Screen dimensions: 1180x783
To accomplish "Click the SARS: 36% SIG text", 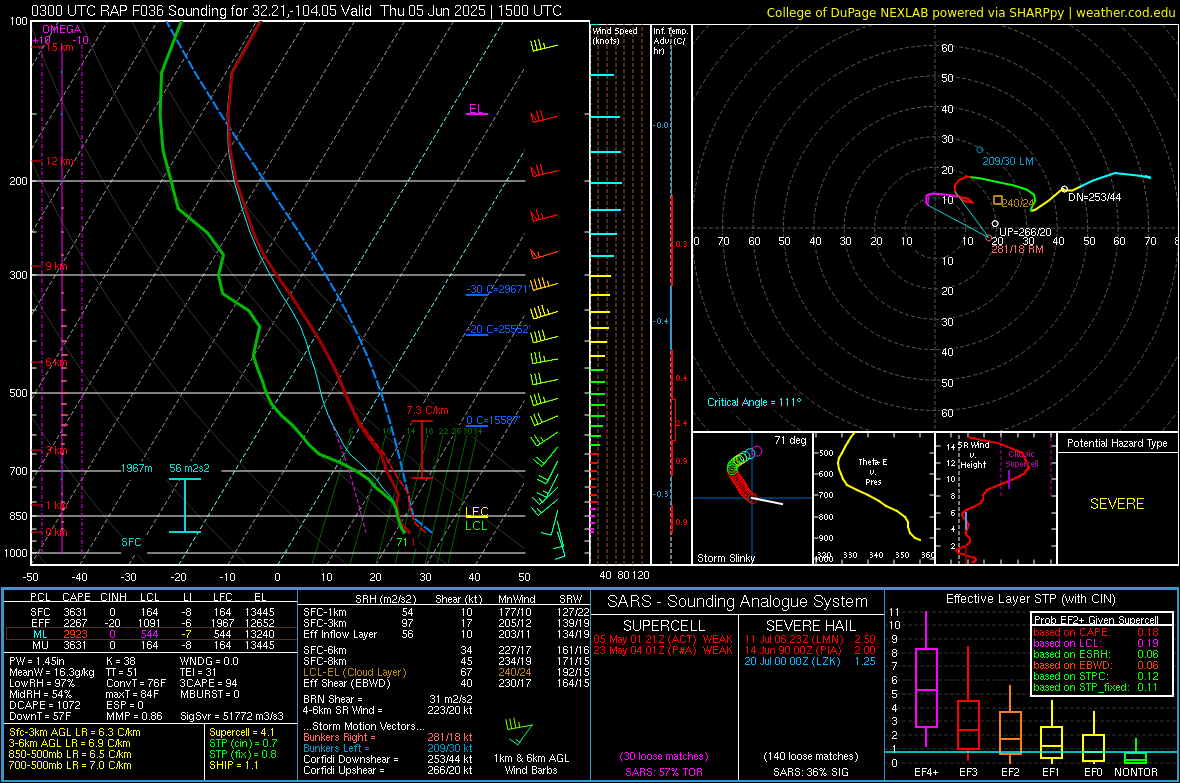I will (810, 772).
